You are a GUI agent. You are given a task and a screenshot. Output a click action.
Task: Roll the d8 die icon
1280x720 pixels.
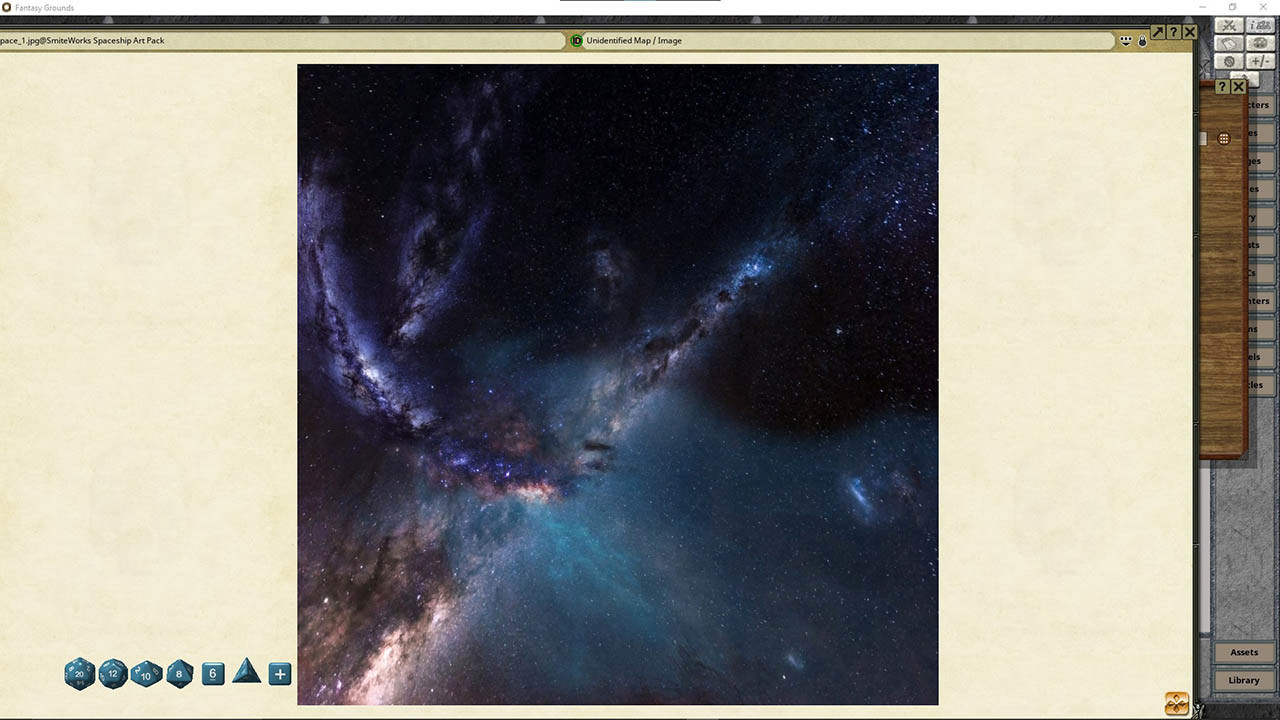(x=180, y=674)
